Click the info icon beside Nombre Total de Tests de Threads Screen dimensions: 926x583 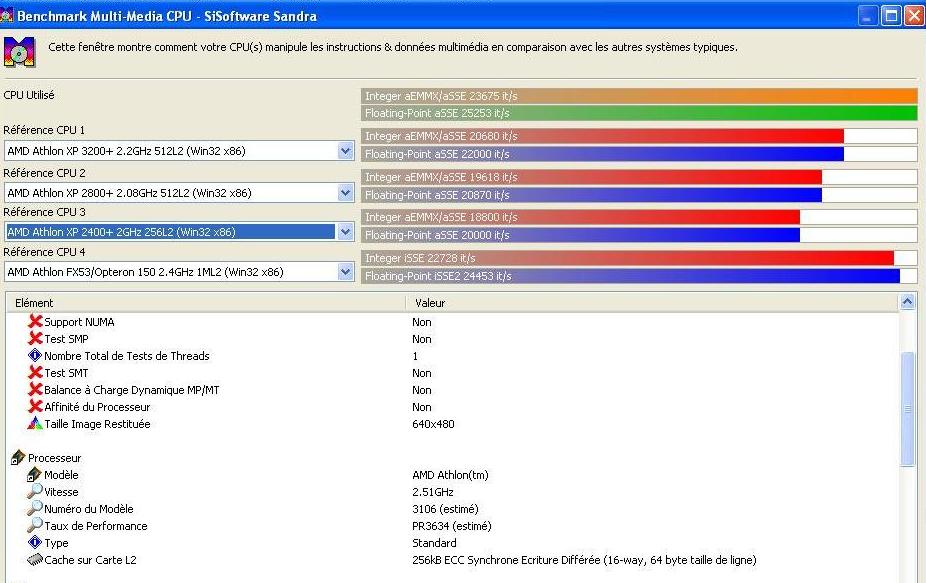(35, 356)
